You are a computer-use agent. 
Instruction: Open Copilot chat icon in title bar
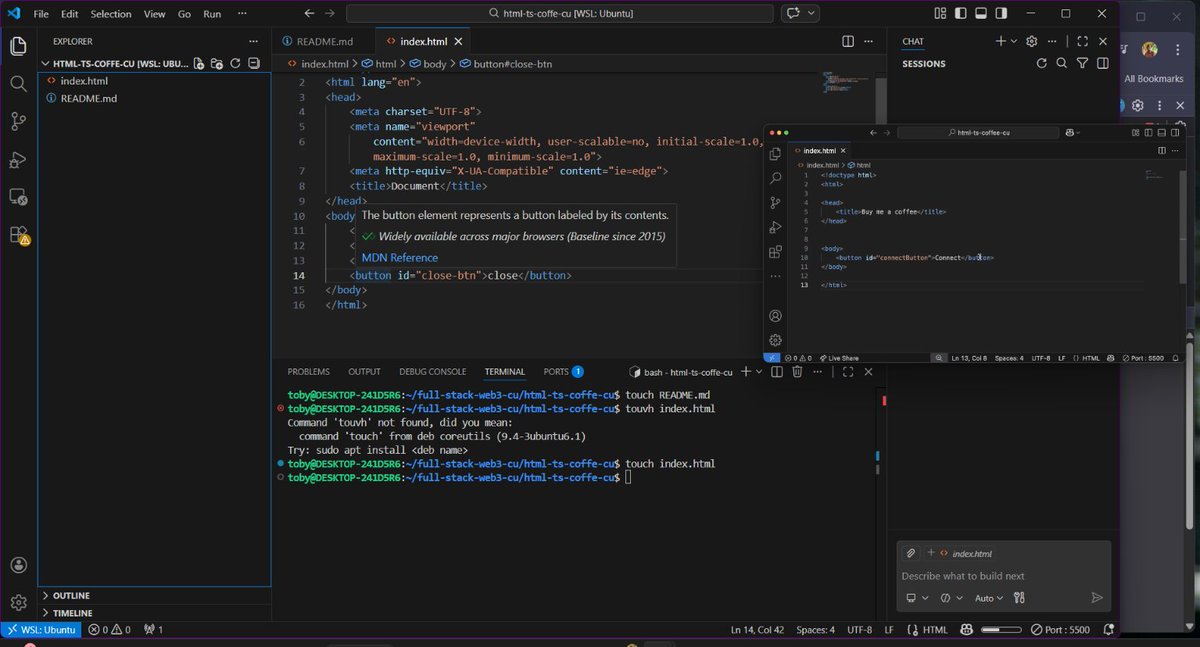click(795, 14)
